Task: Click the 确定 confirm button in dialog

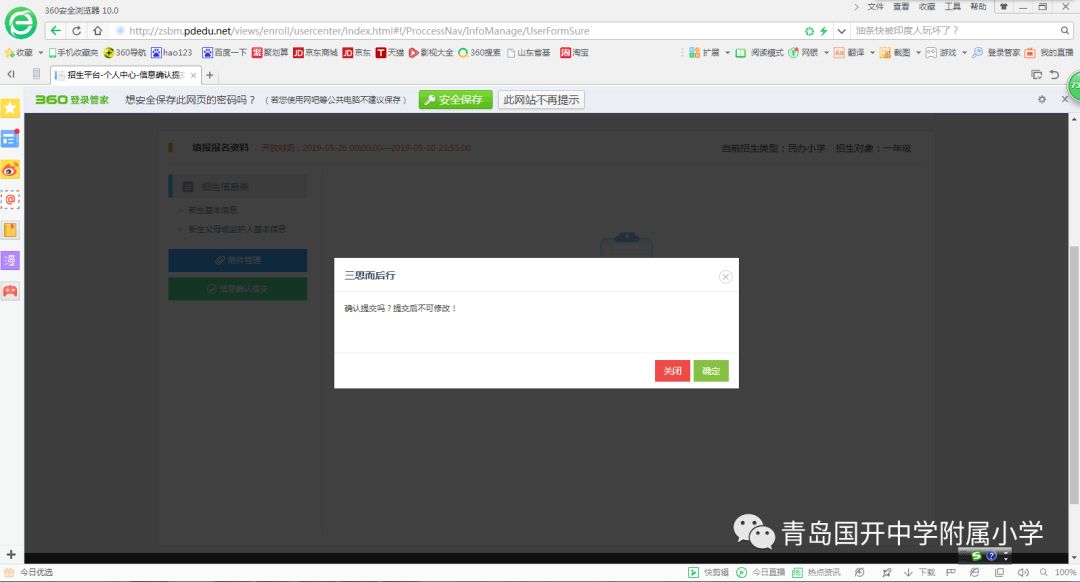Action: click(711, 371)
